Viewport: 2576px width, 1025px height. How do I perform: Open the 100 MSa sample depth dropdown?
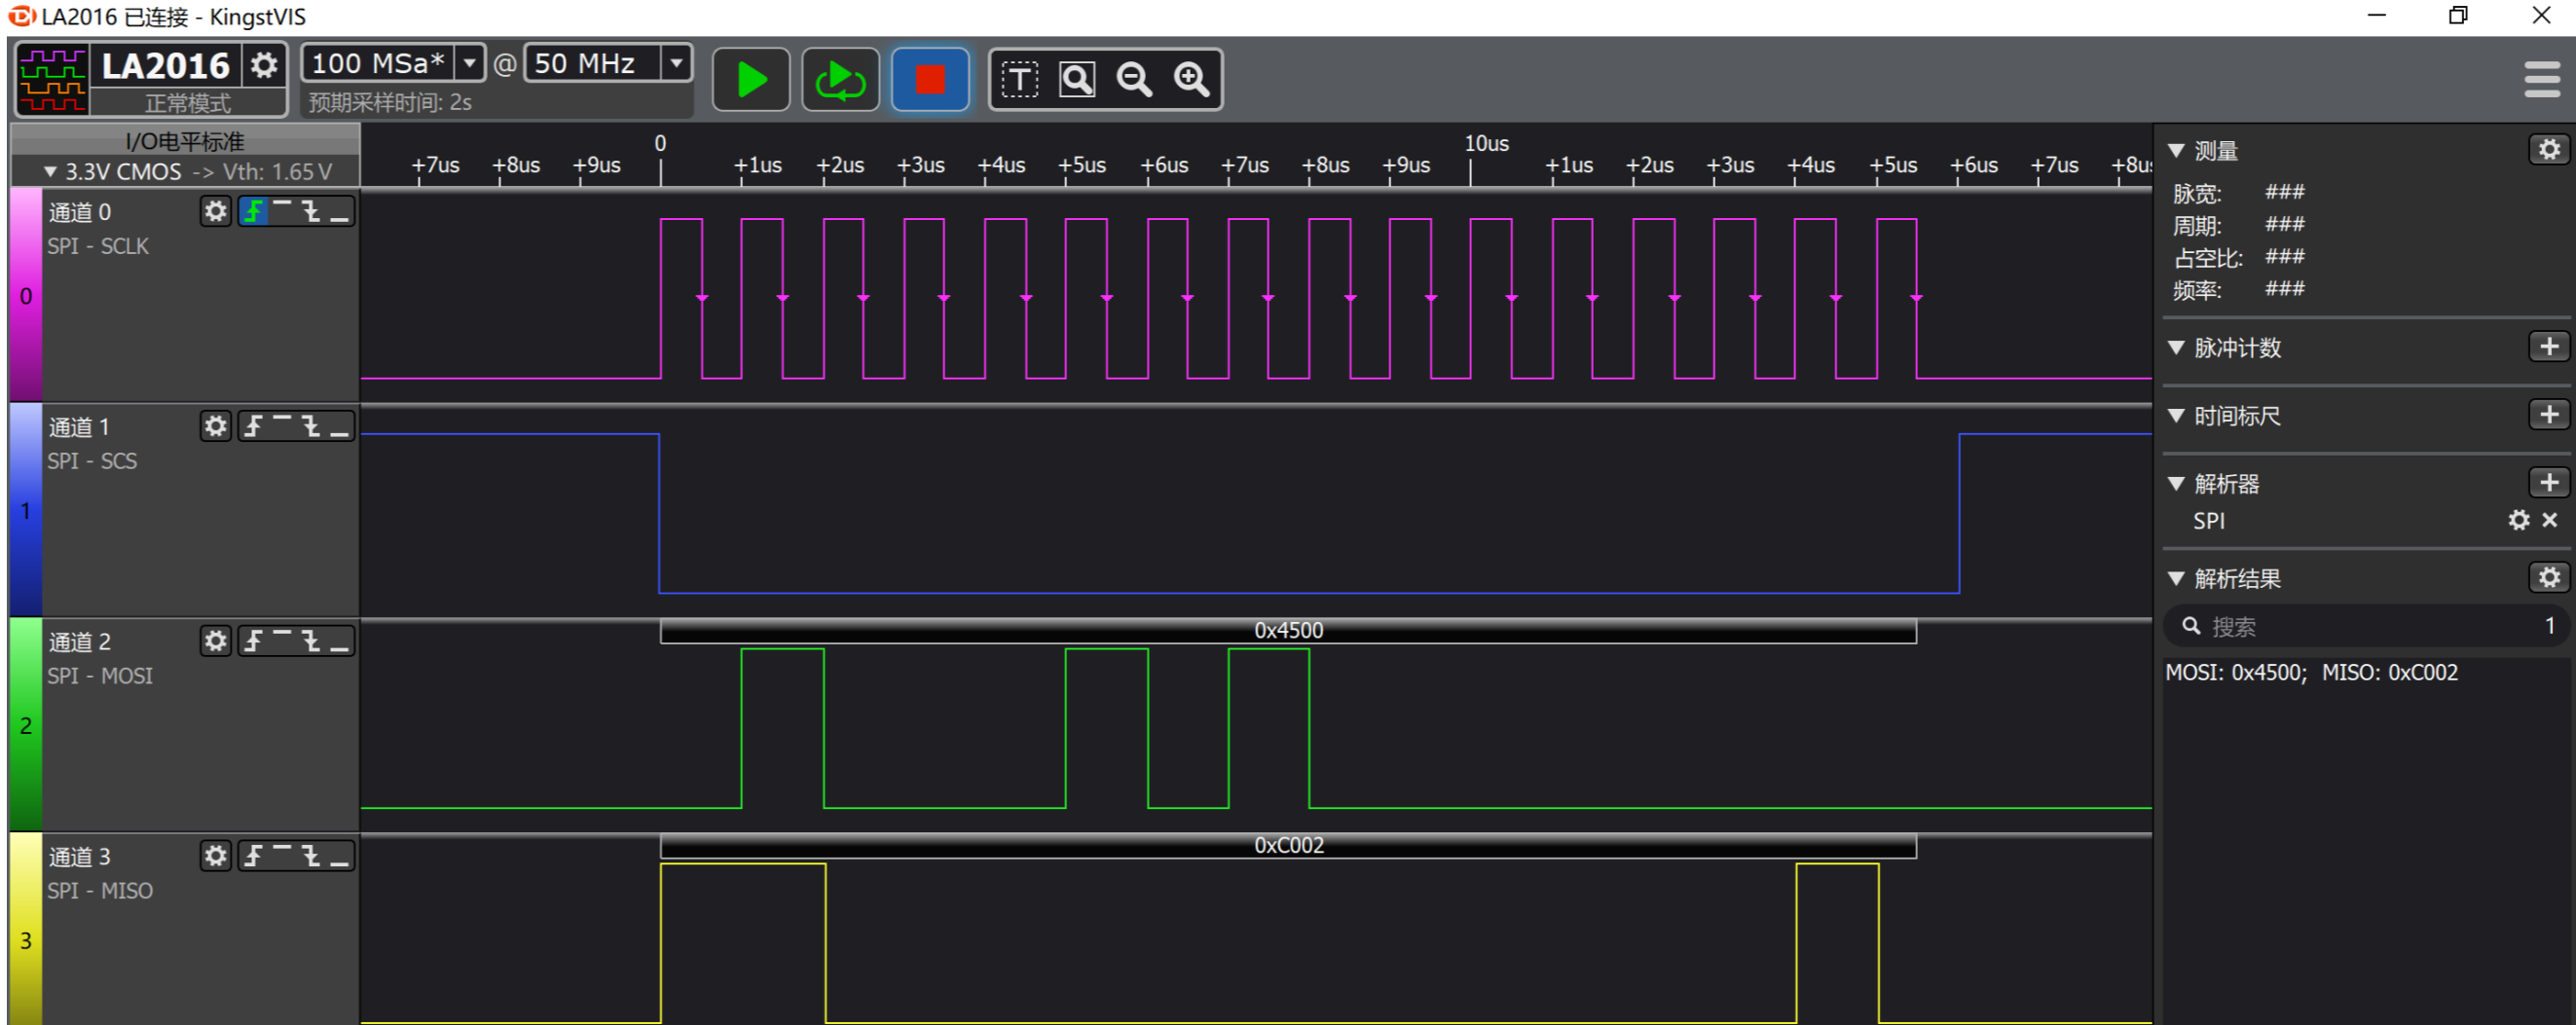coord(468,64)
